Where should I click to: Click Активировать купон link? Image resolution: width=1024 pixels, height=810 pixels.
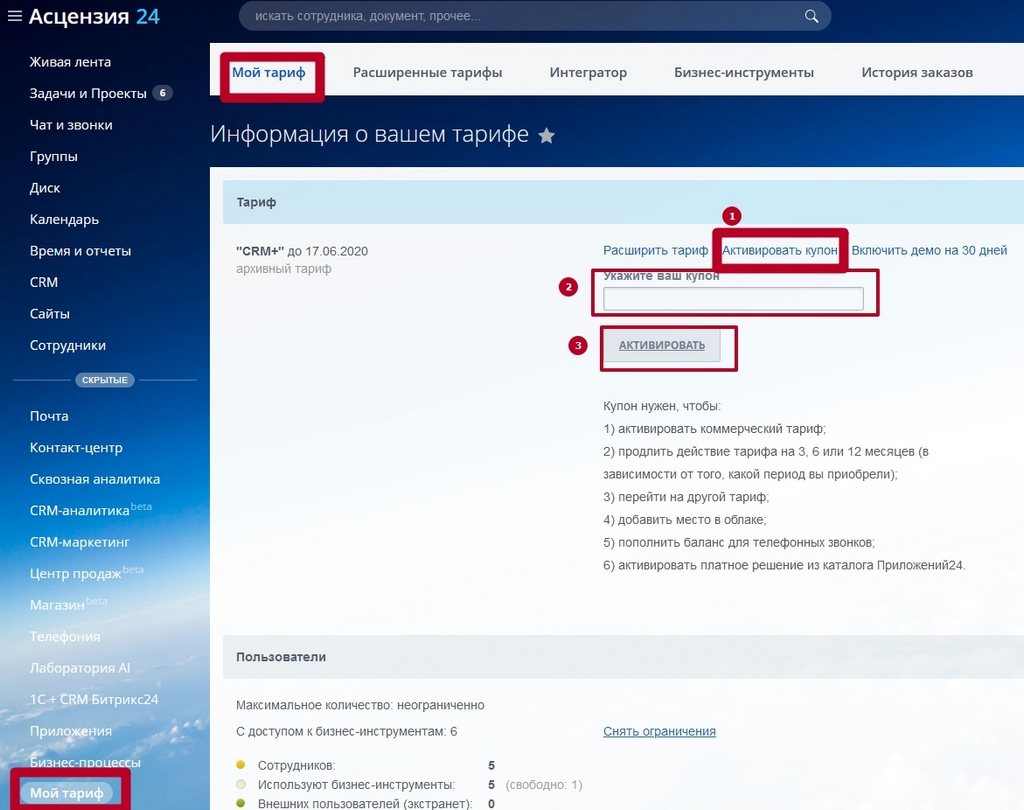pyautogui.click(x=779, y=250)
